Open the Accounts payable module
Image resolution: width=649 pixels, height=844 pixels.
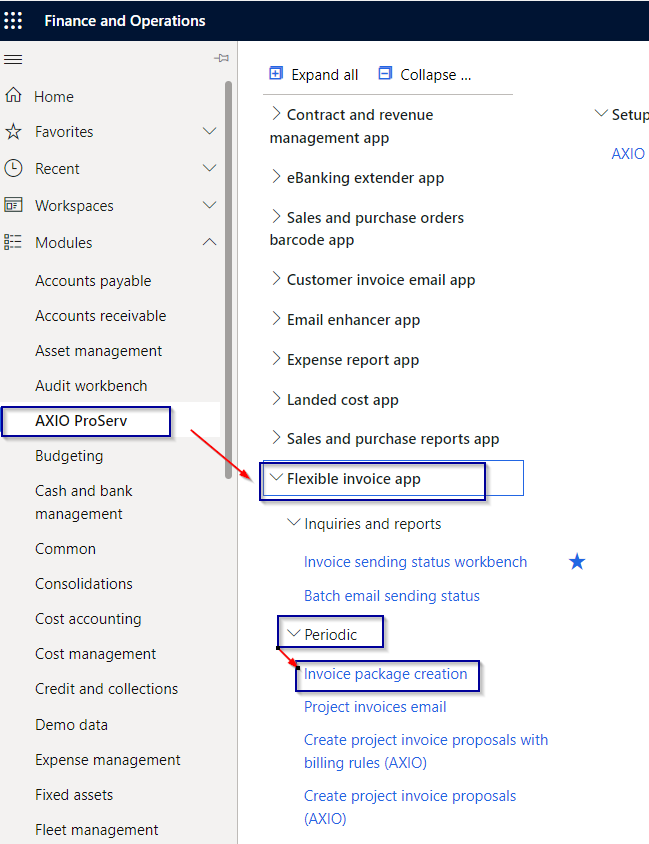[93, 281]
